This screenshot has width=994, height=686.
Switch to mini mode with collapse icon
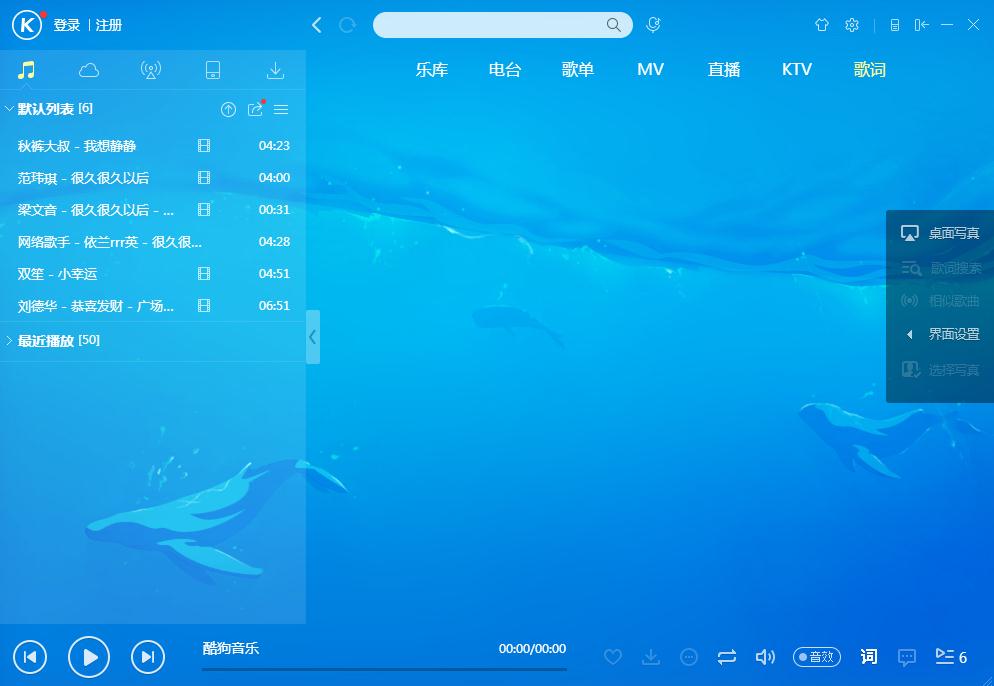pos(922,25)
